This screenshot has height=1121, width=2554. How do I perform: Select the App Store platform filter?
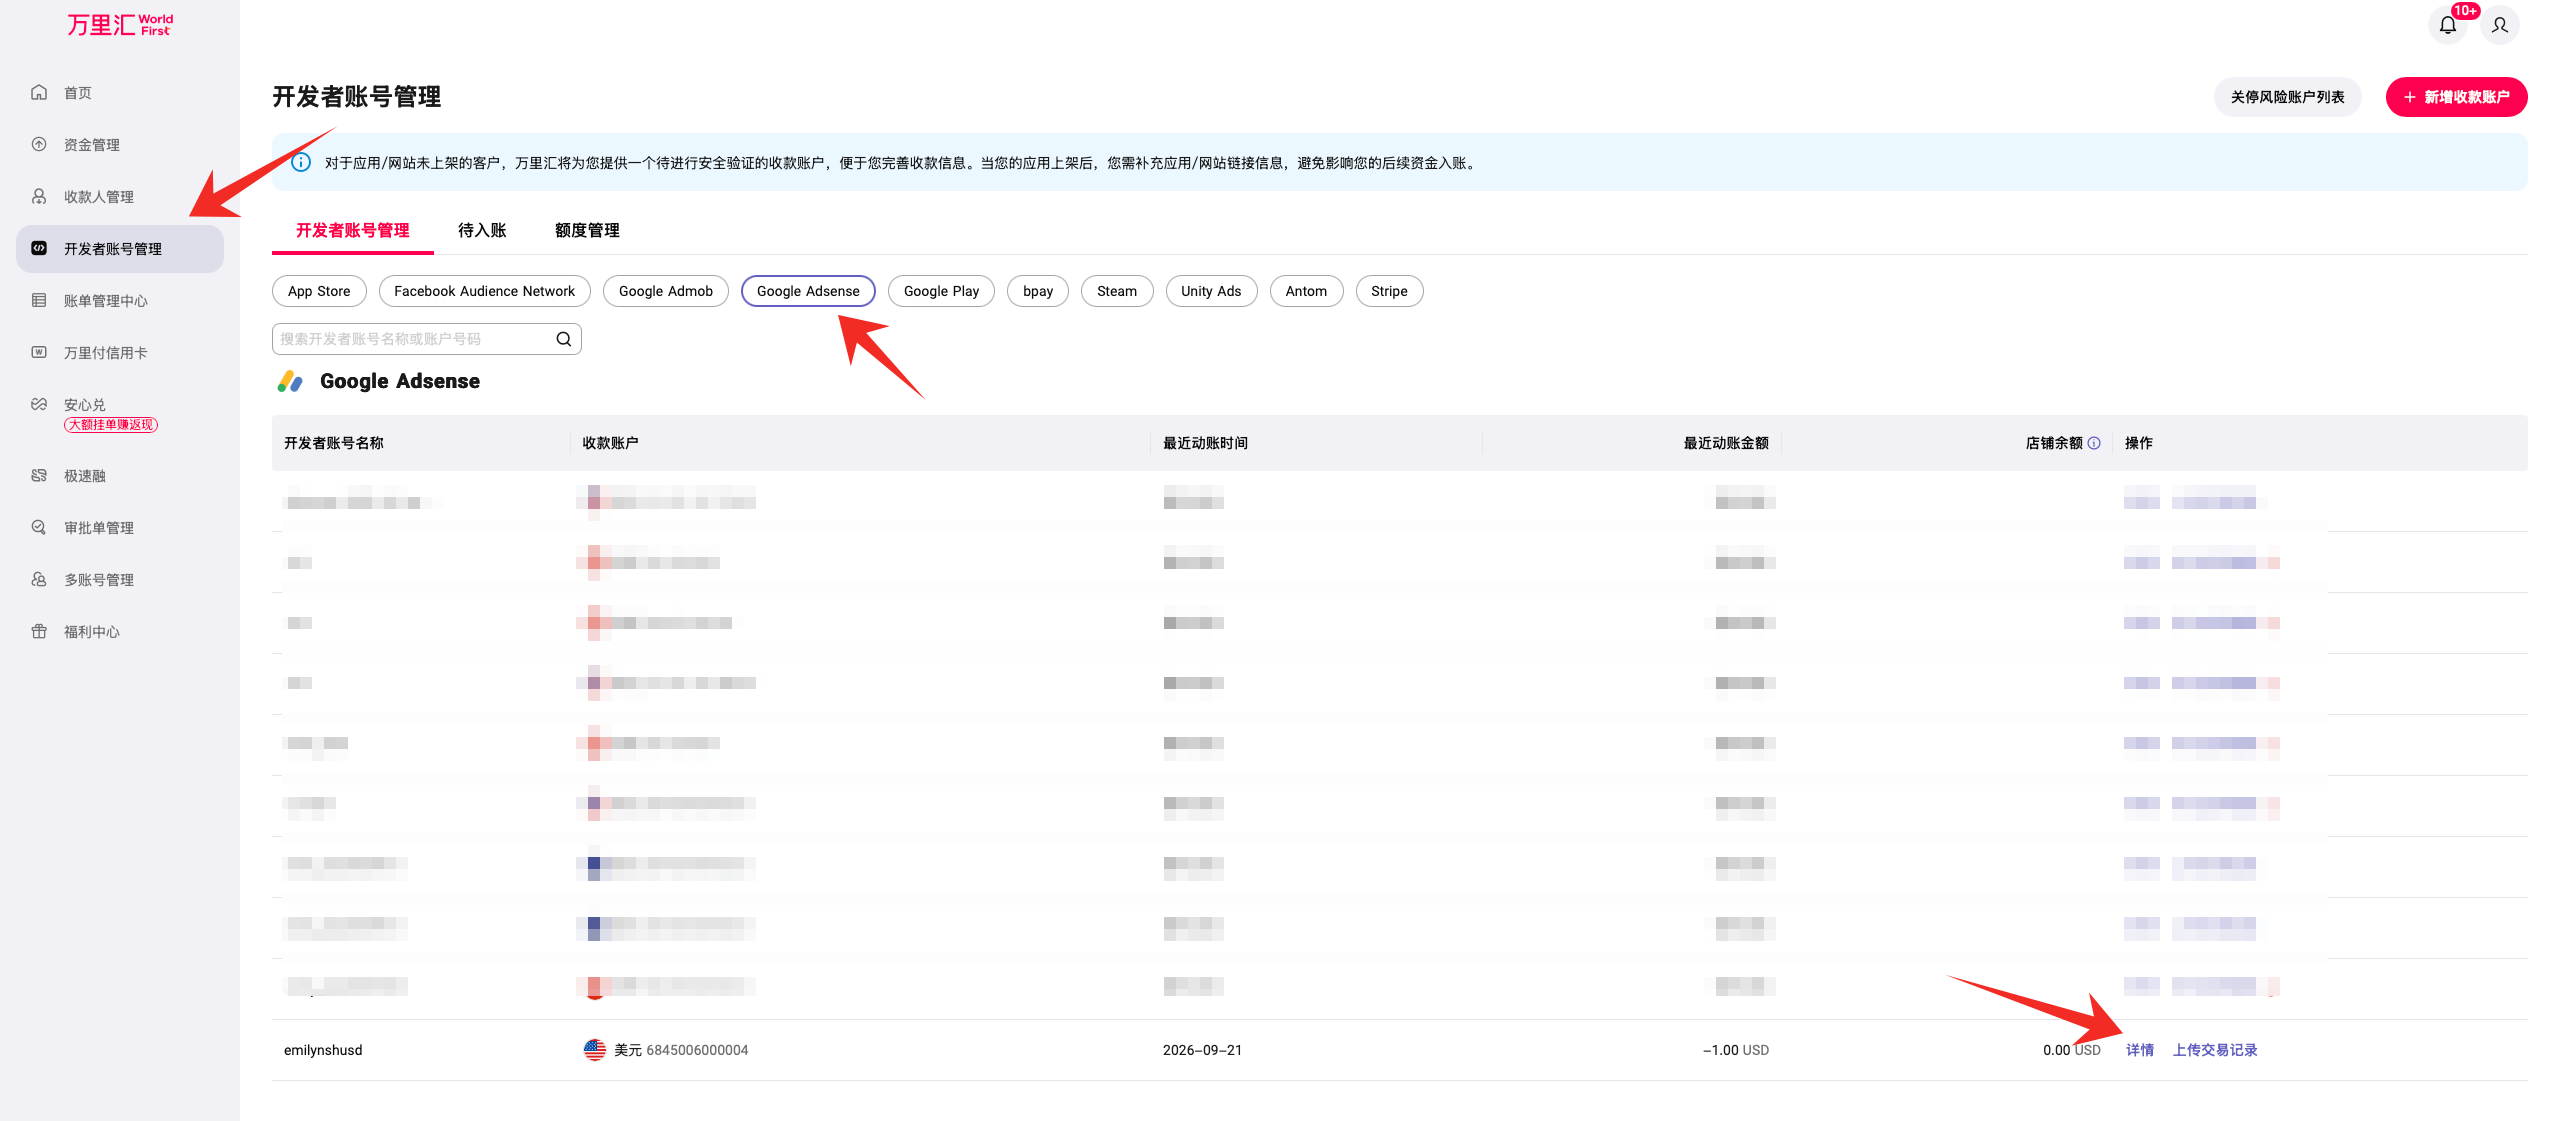pos(319,291)
